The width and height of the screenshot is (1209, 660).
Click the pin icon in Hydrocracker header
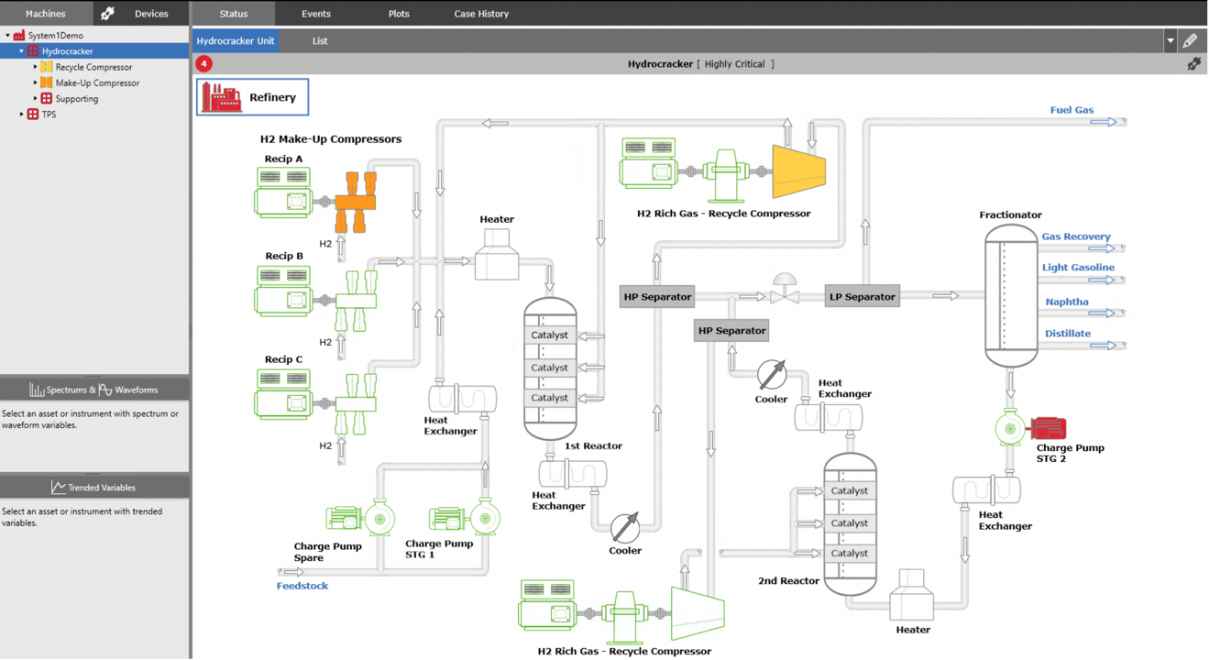click(x=1193, y=64)
